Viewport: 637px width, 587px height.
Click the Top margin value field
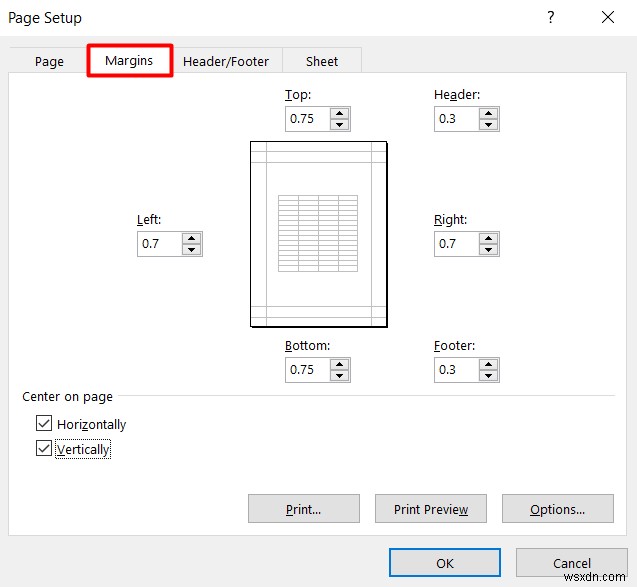308,119
